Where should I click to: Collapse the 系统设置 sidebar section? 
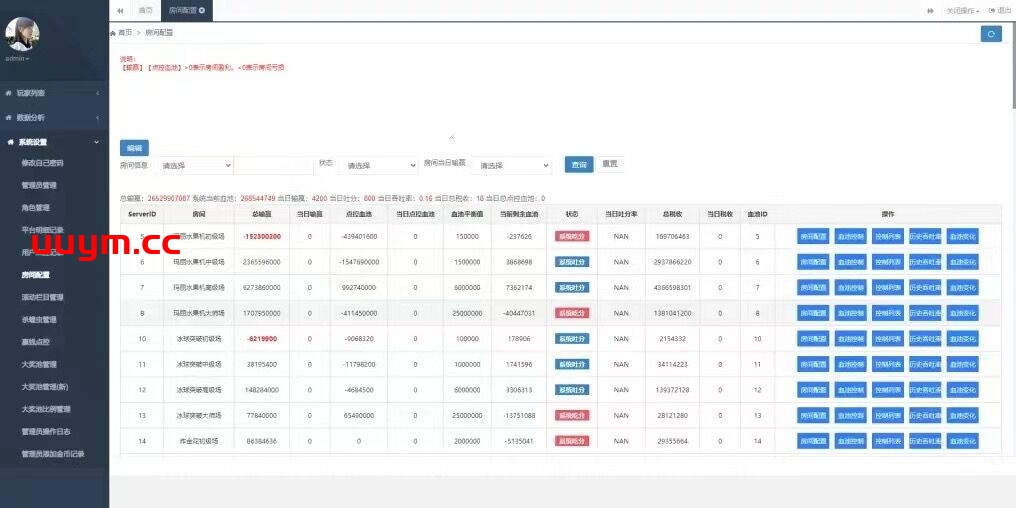(54, 142)
